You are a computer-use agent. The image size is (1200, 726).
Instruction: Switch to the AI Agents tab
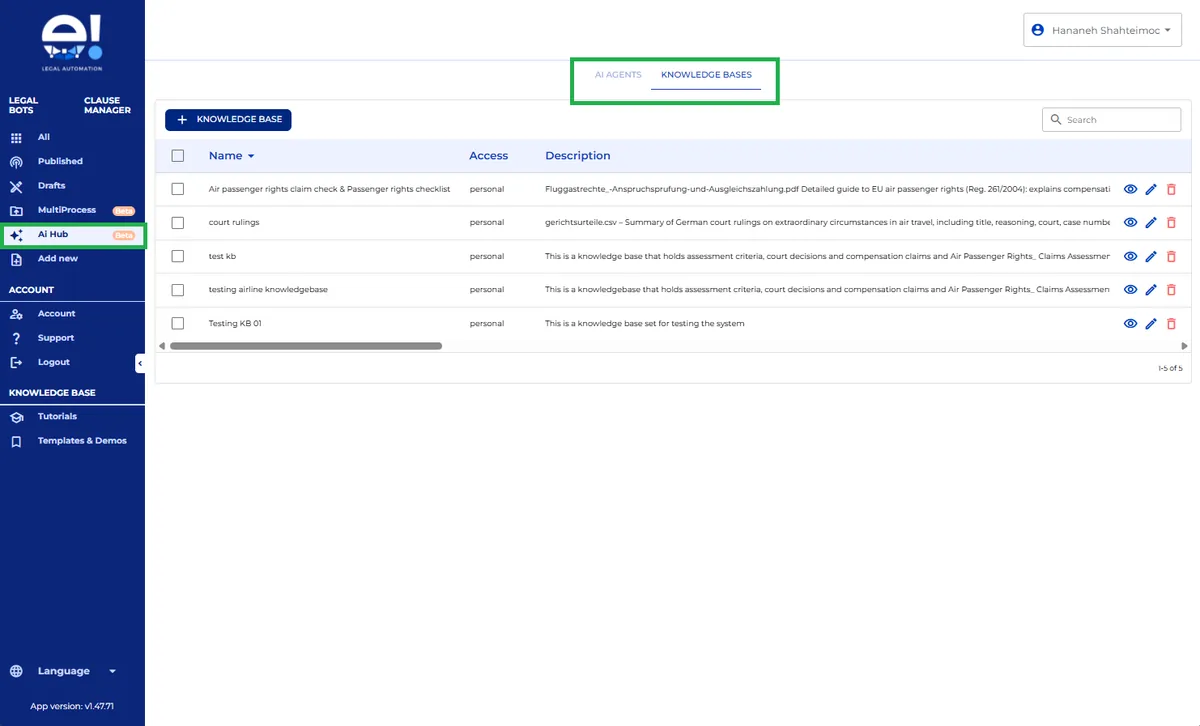pyautogui.click(x=618, y=75)
